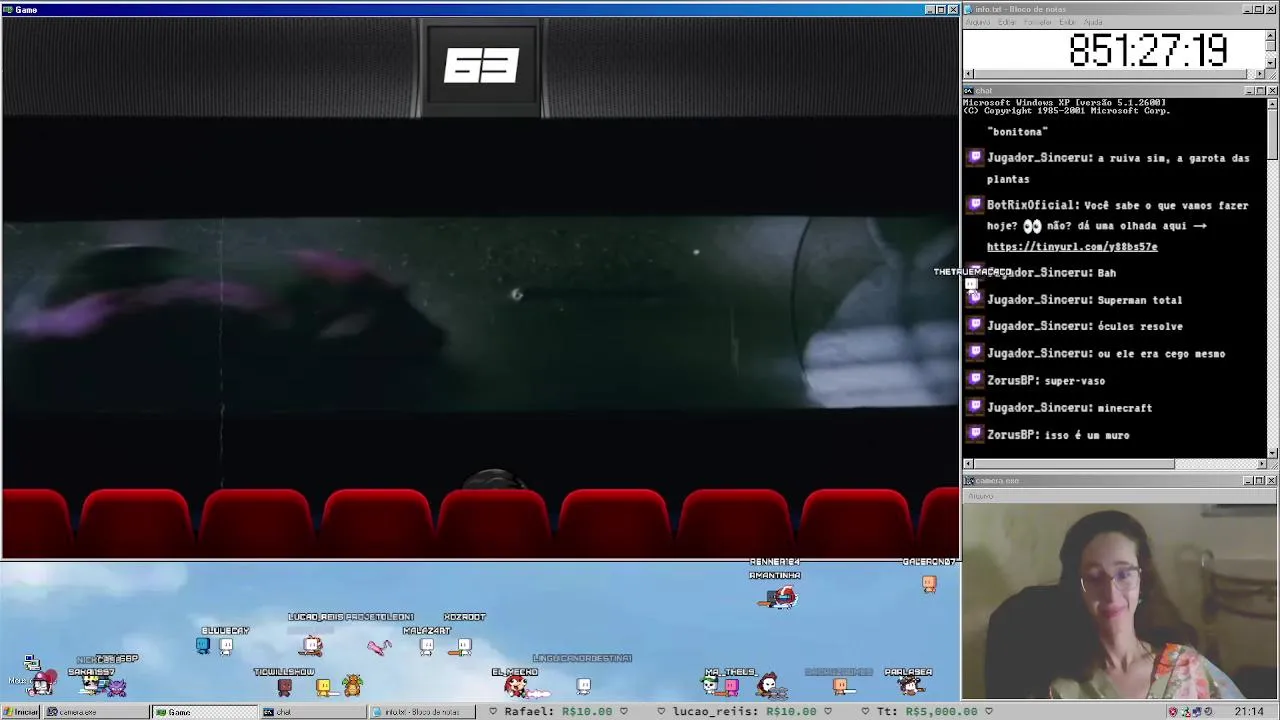The width and height of the screenshot is (1280, 720).
Task: Switch to camera.exe in the taskbar
Action: pyautogui.click(x=96, y=712)
